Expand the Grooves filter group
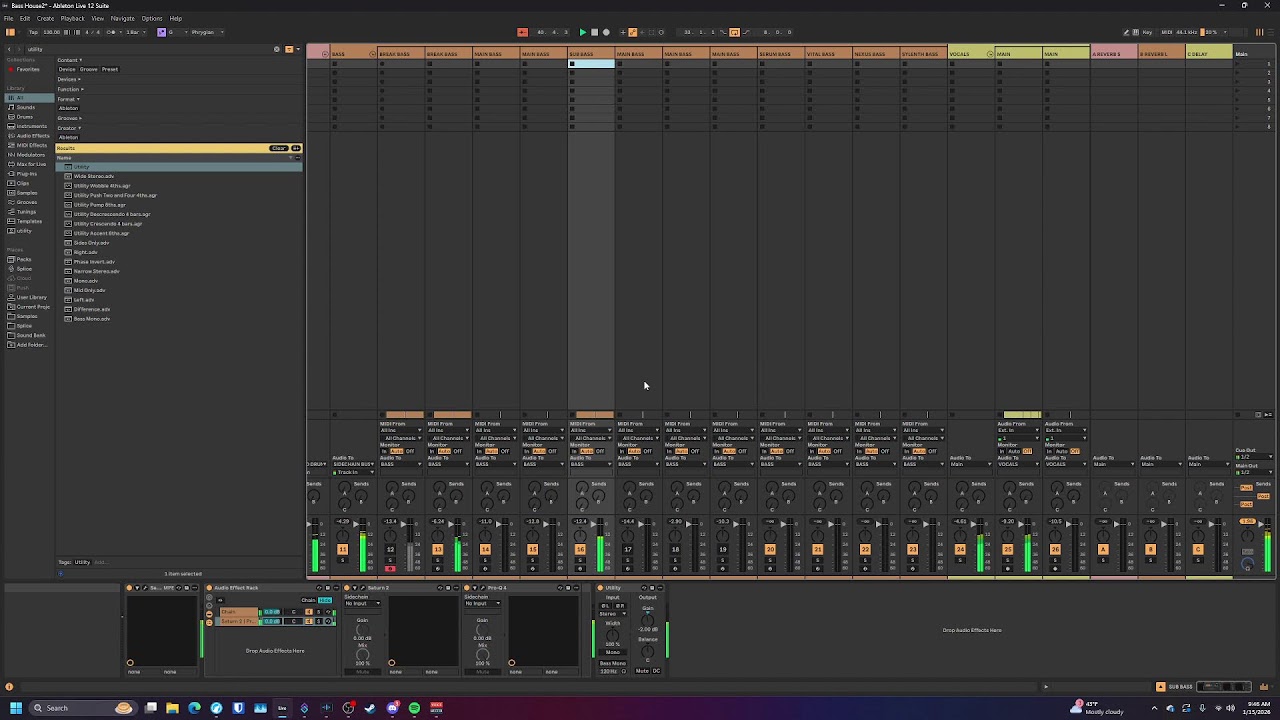The width and height of the screenshot is (1280, 720). 69,118
